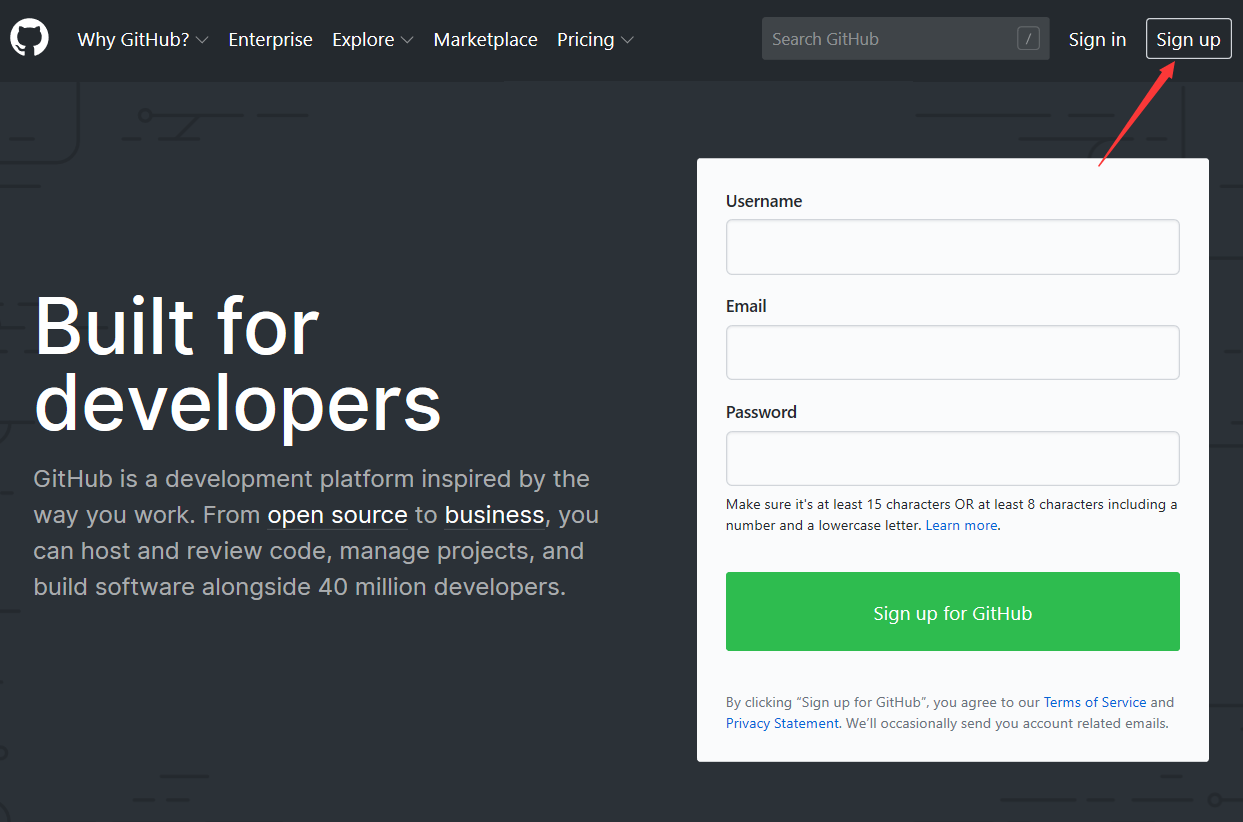The image size is (1243, 822).
Task: Click the Username field label
Action: tap(764, 201)
